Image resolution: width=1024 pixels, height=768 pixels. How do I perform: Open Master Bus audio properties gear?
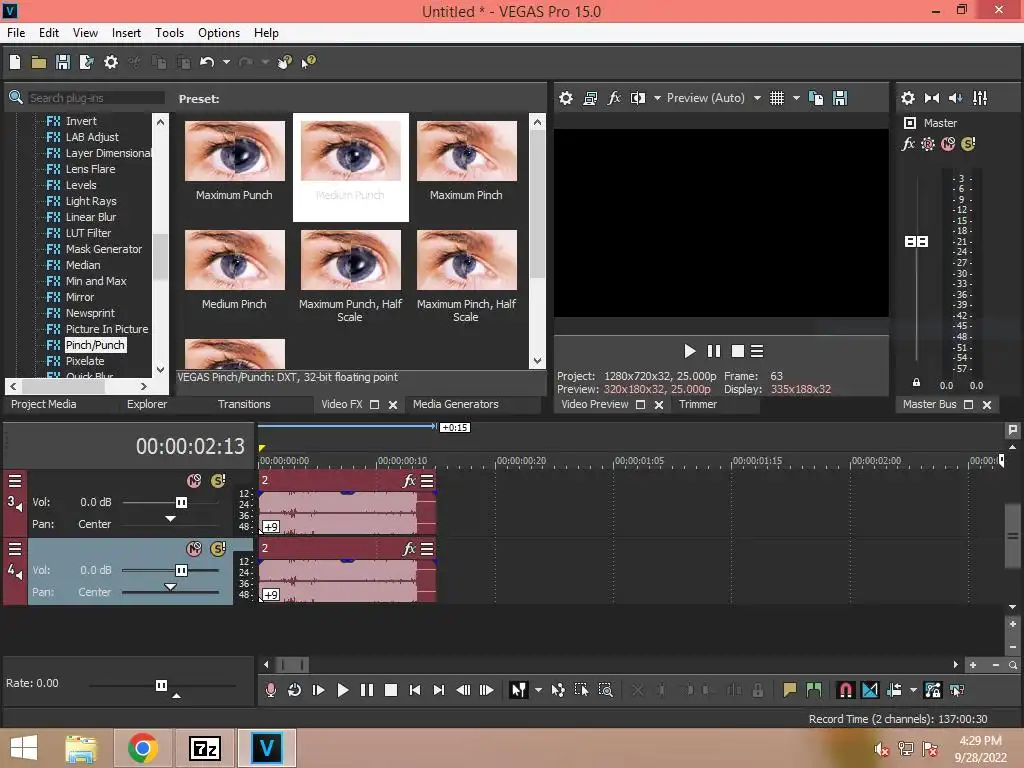[908, 98]
